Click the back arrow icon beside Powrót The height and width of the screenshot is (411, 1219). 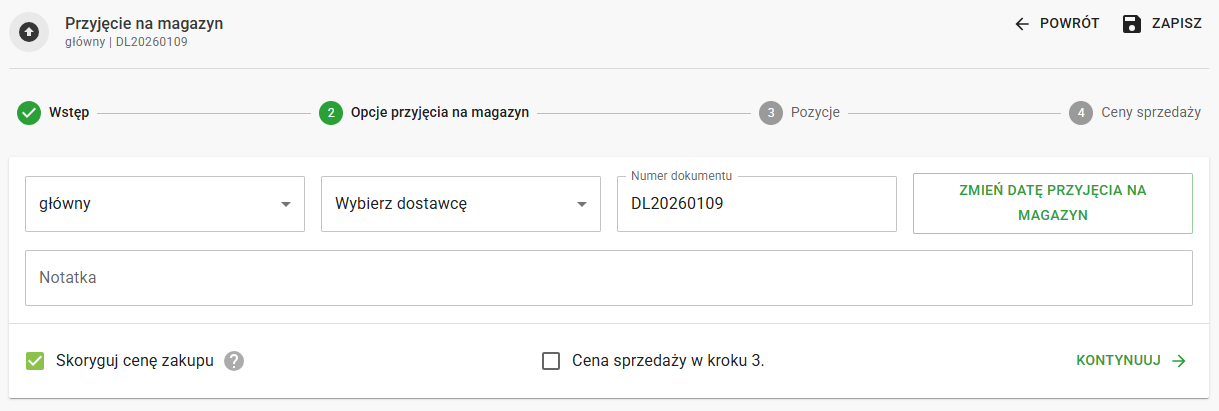pyautogui.click(x=1021, y=24)
